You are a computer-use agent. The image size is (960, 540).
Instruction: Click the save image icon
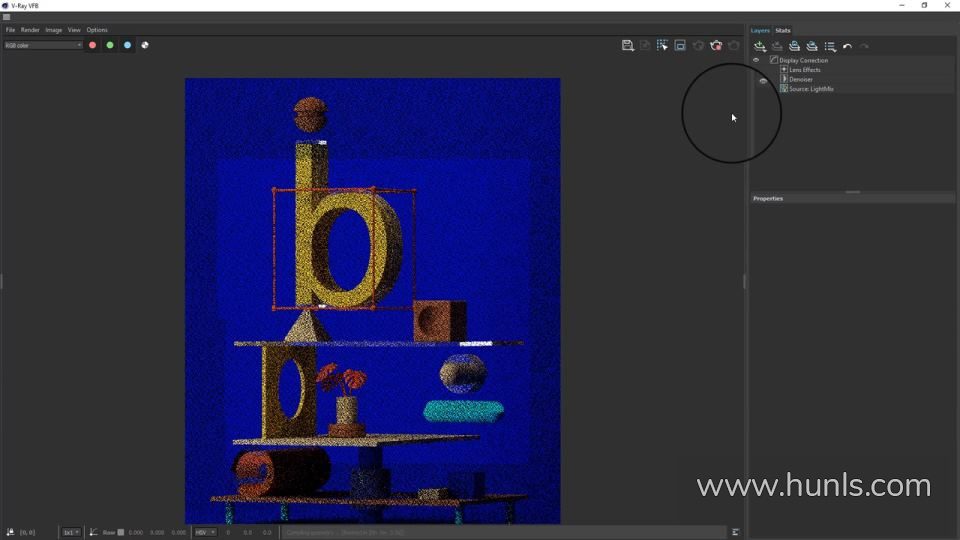click(x=627, y=45)
